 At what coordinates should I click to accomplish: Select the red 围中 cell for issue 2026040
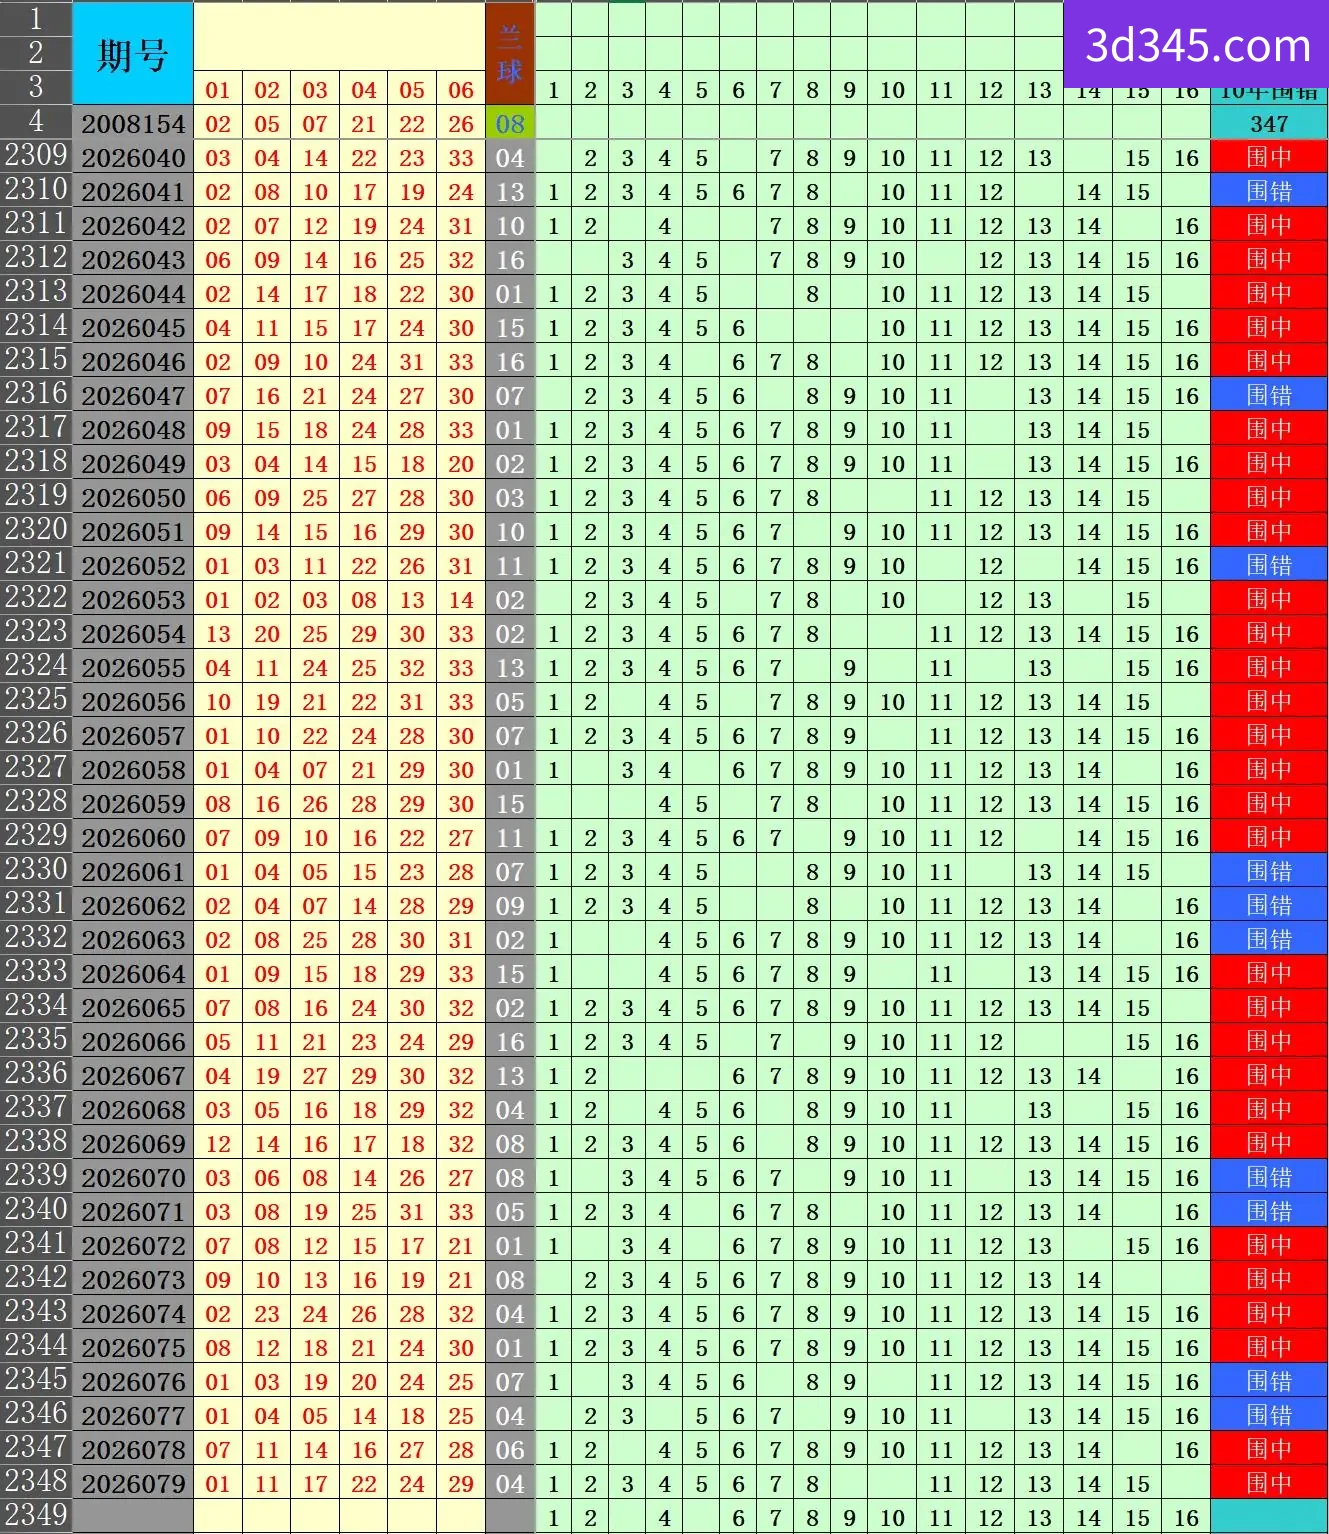[1269, 157]
